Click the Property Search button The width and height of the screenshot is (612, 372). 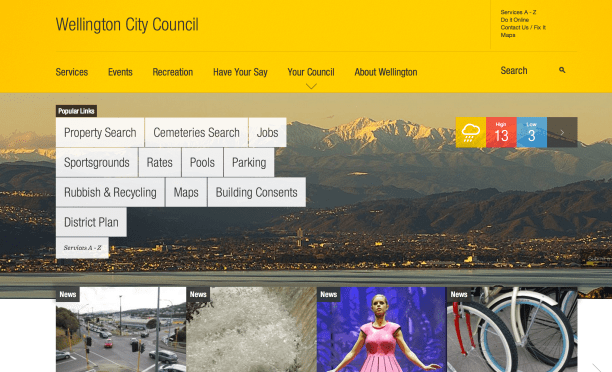(x=100, y=132)
